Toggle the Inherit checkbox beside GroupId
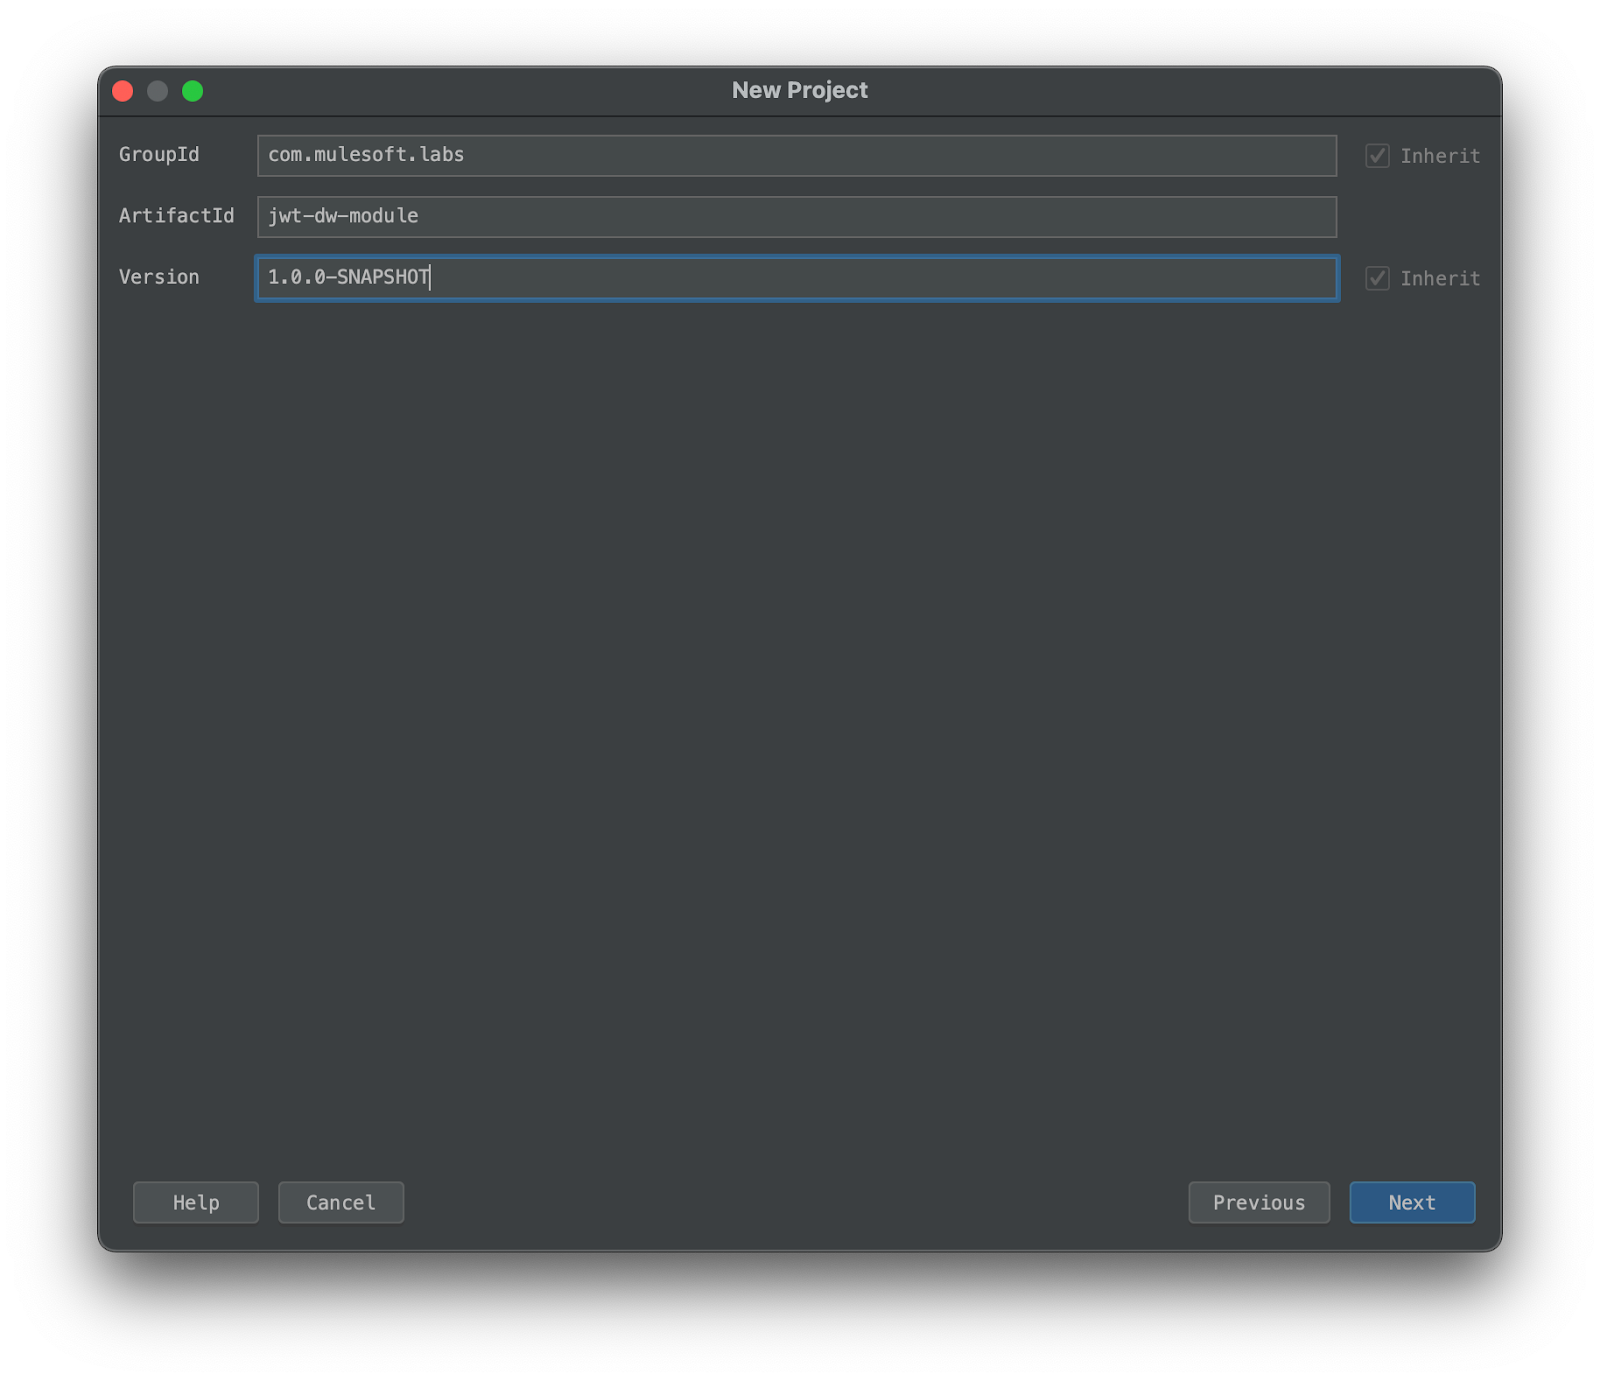 [1376, 155]
